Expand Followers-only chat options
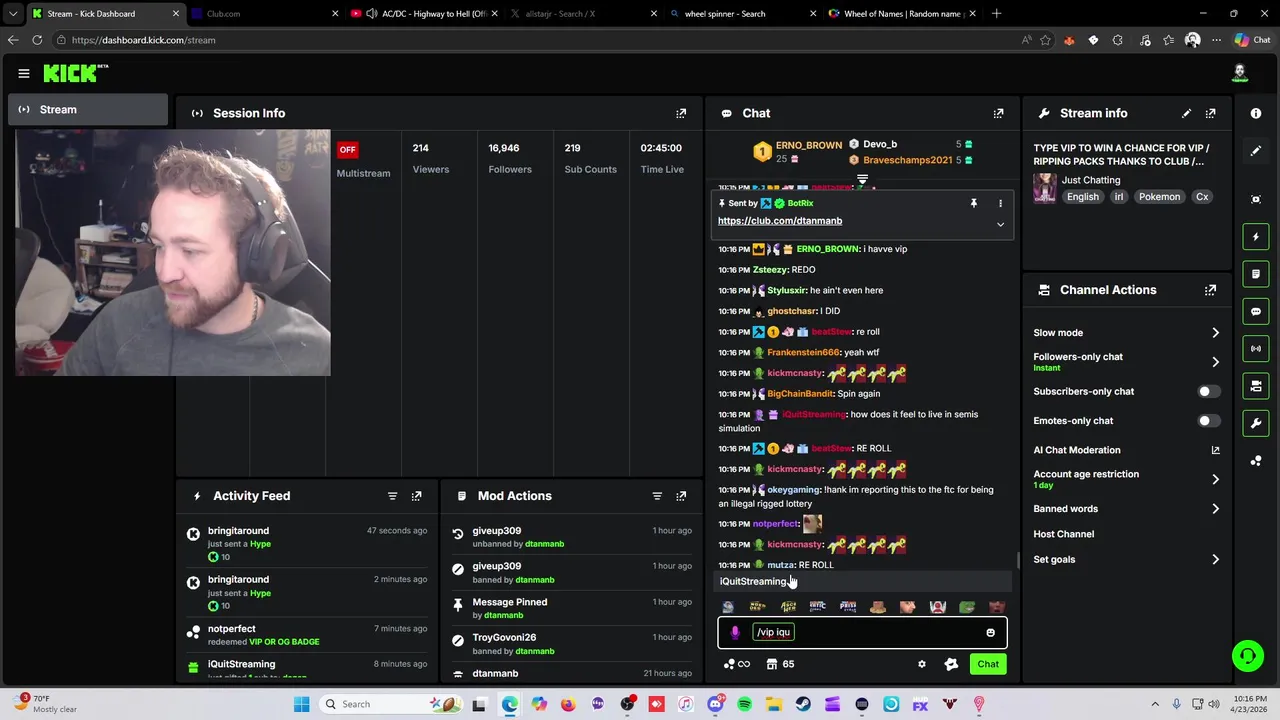The width and height of the screenshot is (1280, 720). [x=1215, y=362]
